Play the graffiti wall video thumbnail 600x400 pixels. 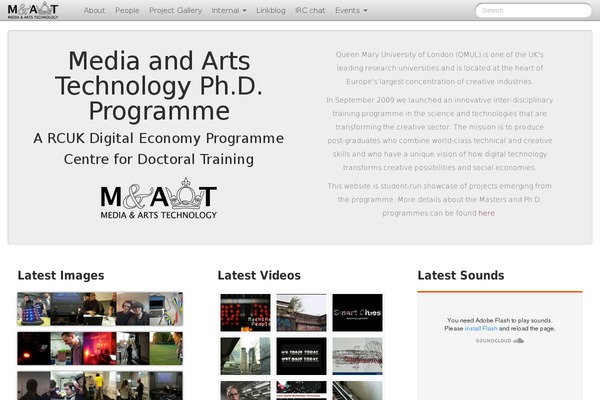coord(302,313)
